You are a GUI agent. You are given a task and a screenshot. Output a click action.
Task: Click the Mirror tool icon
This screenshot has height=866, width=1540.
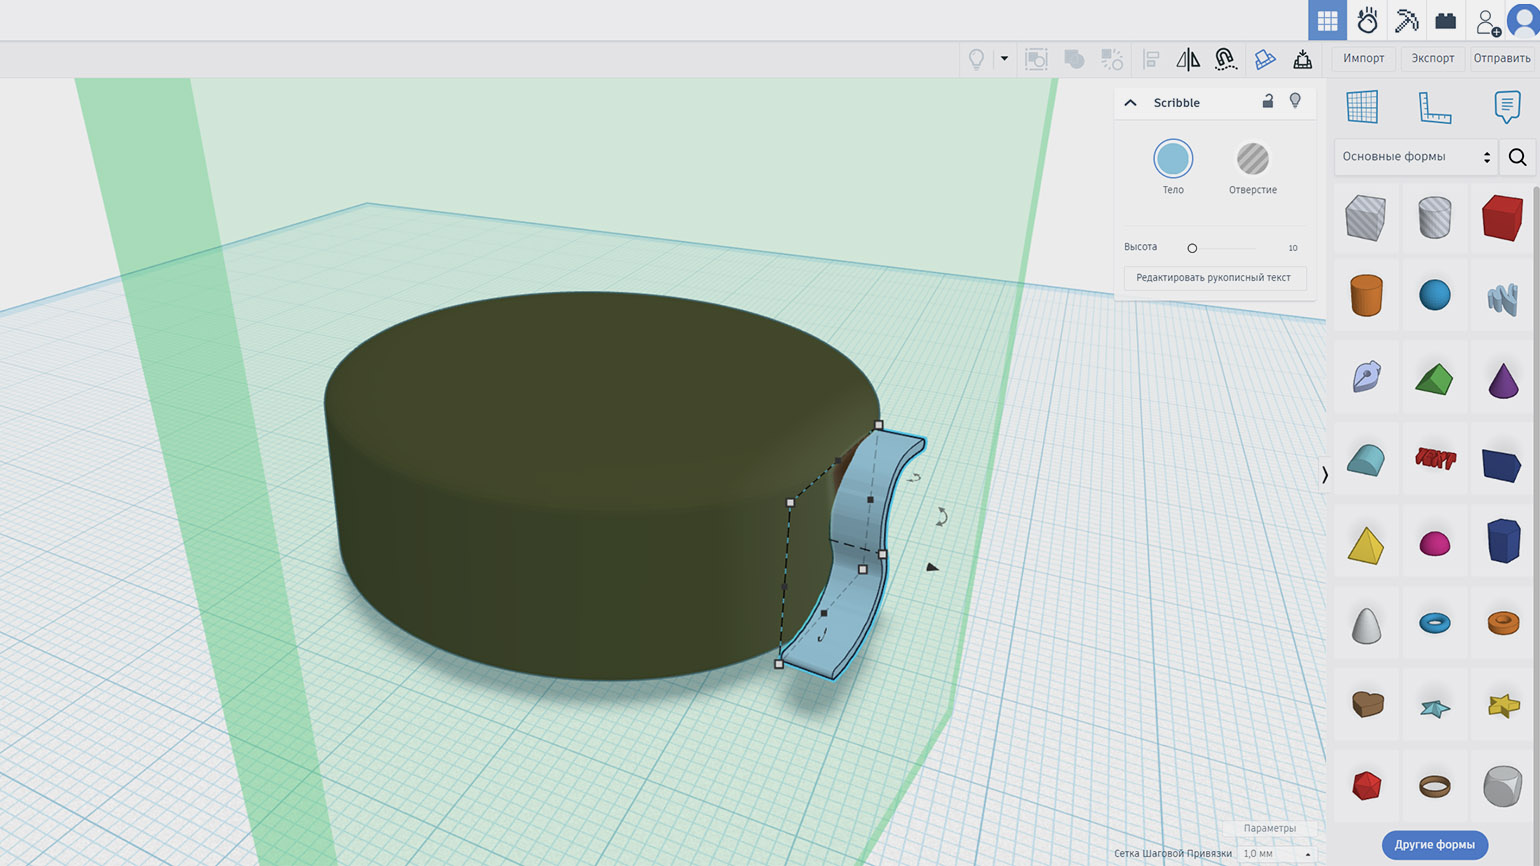1188,59
